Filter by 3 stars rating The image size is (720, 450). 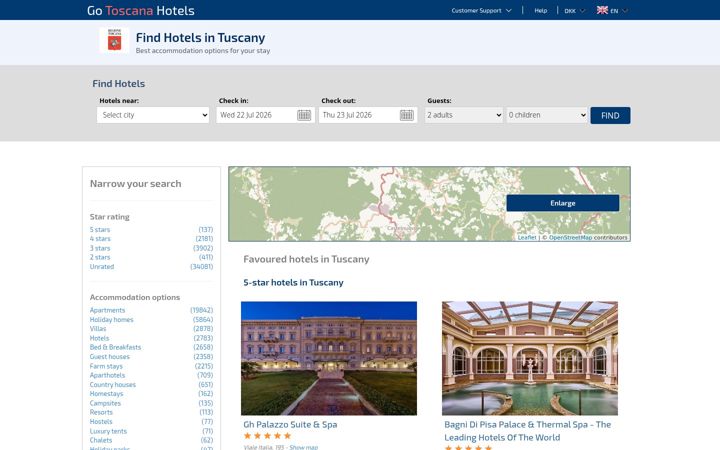(100, 248)
